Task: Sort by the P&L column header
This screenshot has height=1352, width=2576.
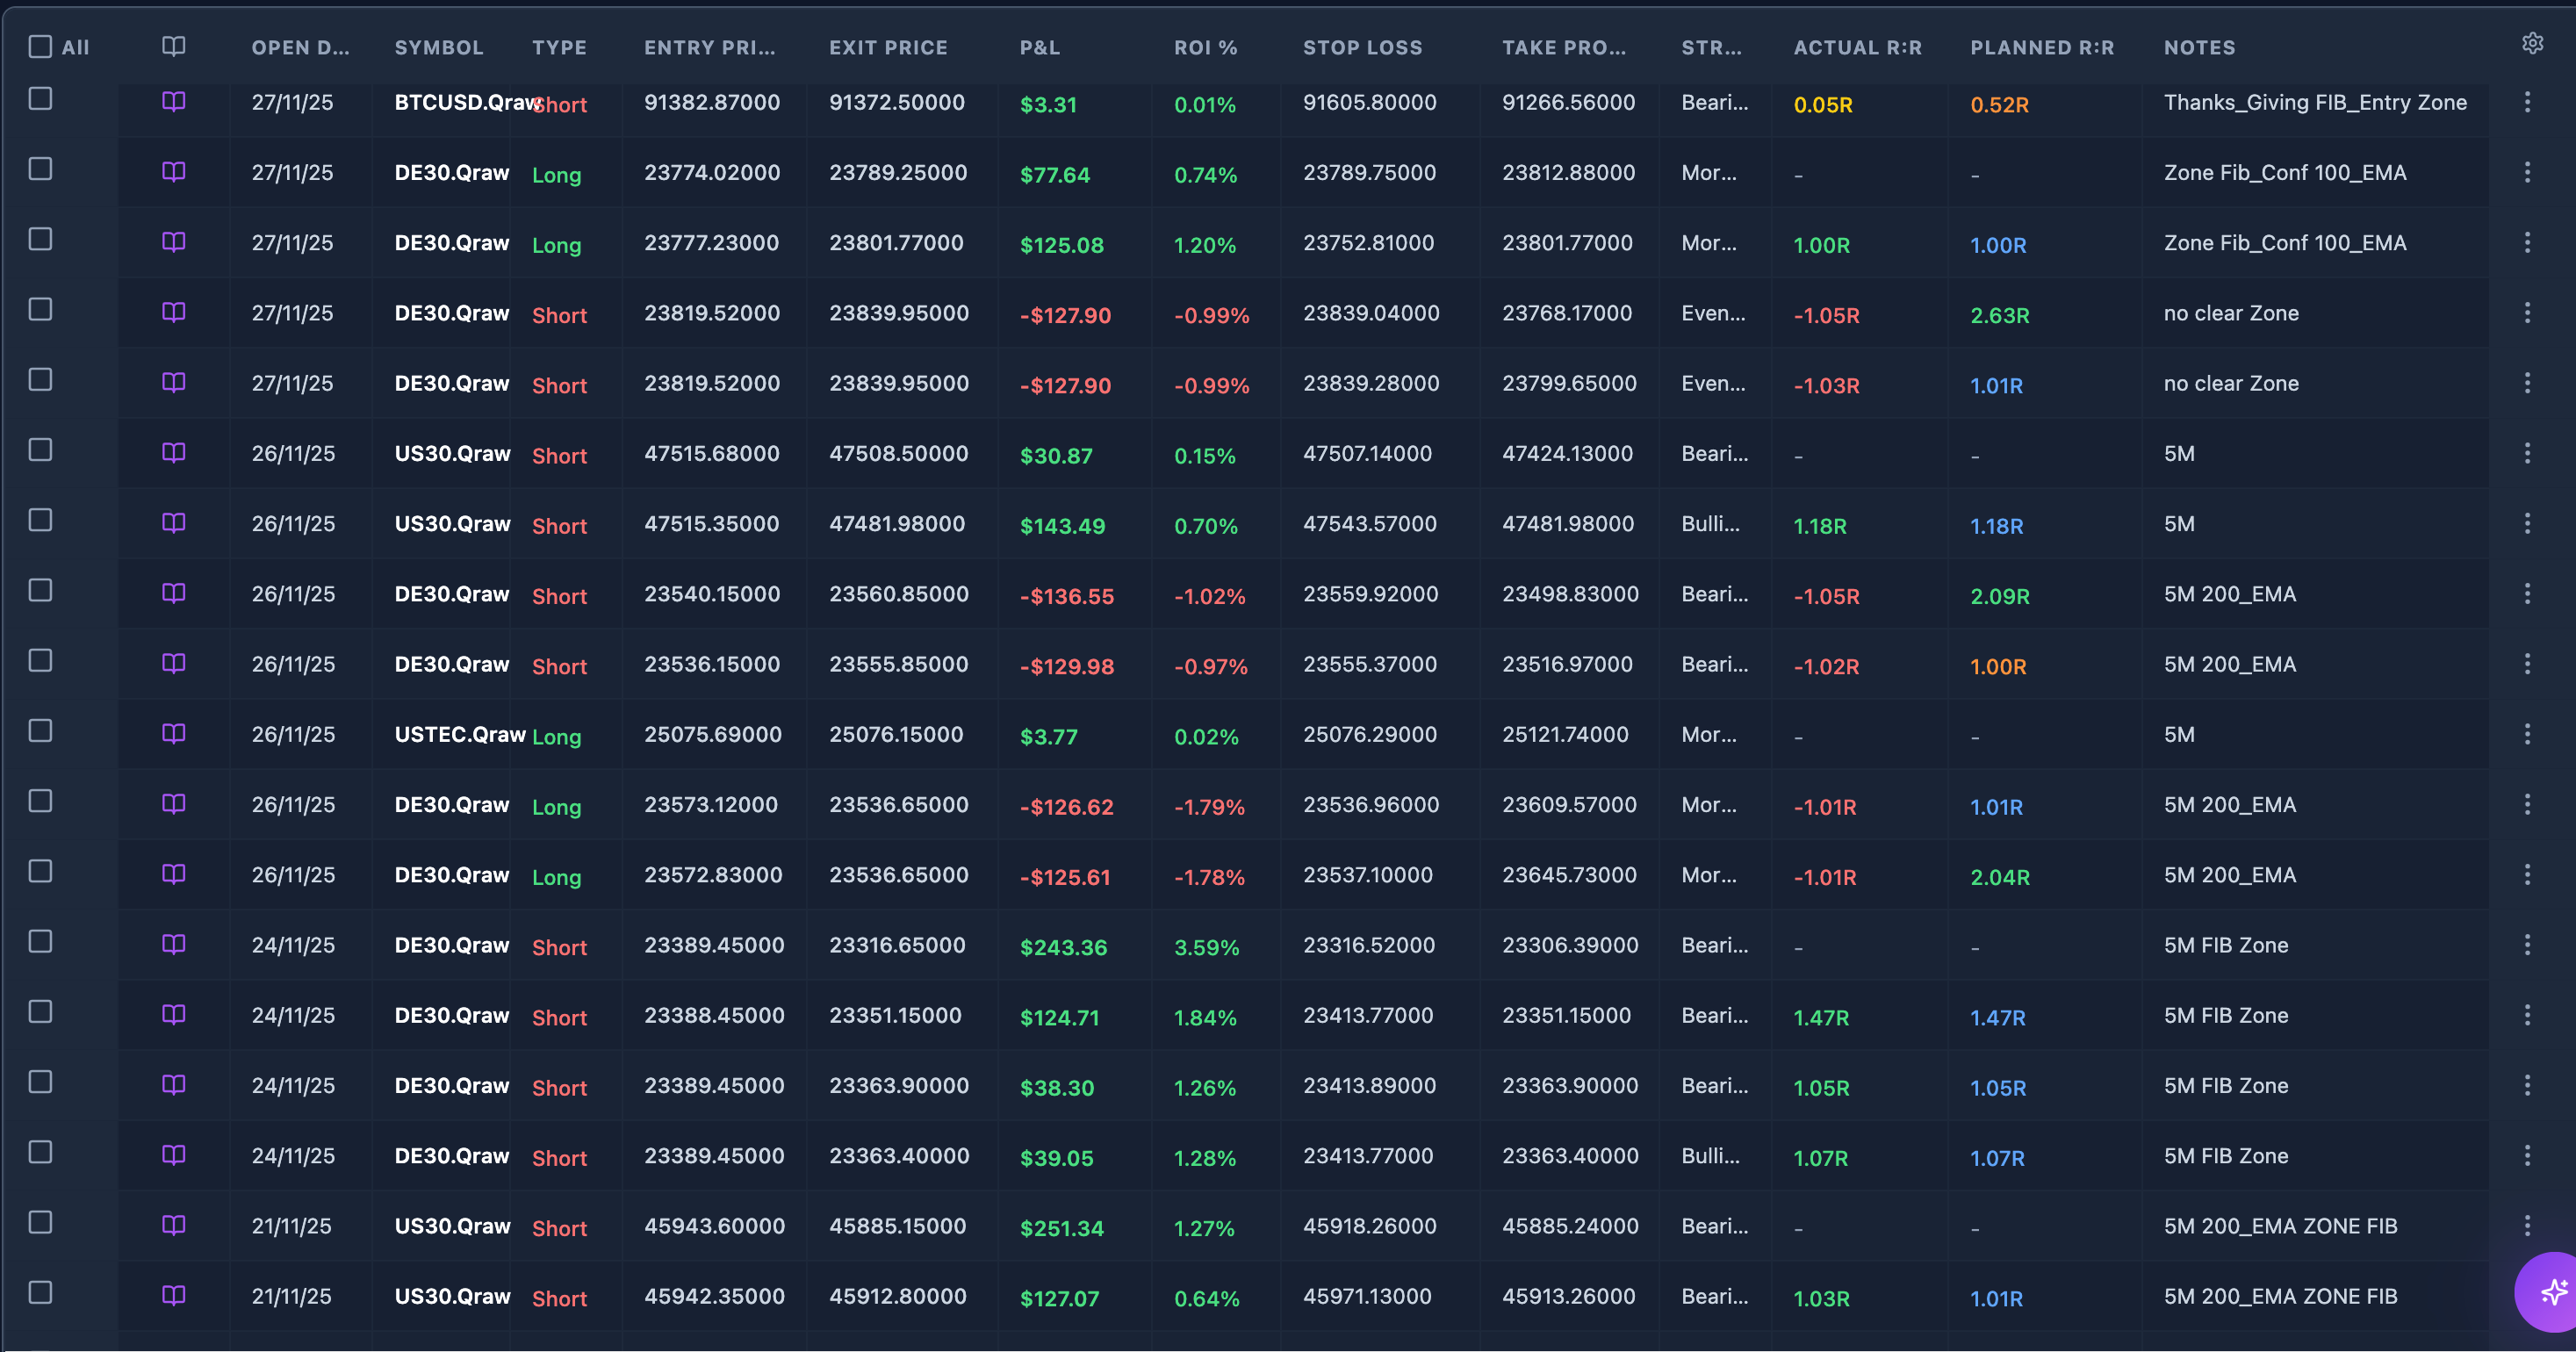Action: 1040,47
